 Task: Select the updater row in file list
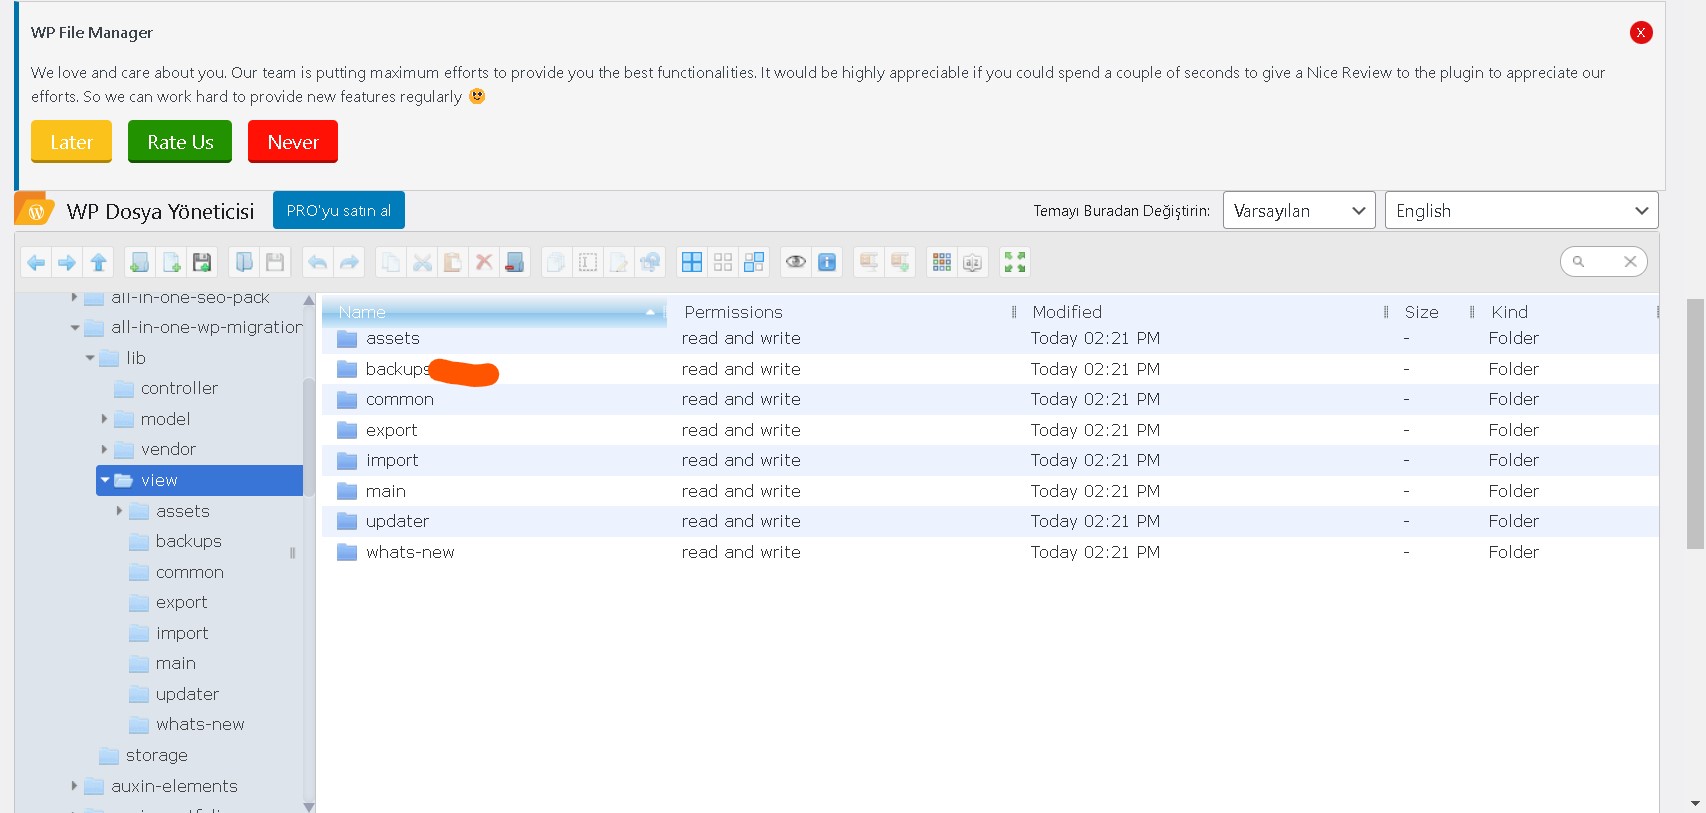point(990,522)
